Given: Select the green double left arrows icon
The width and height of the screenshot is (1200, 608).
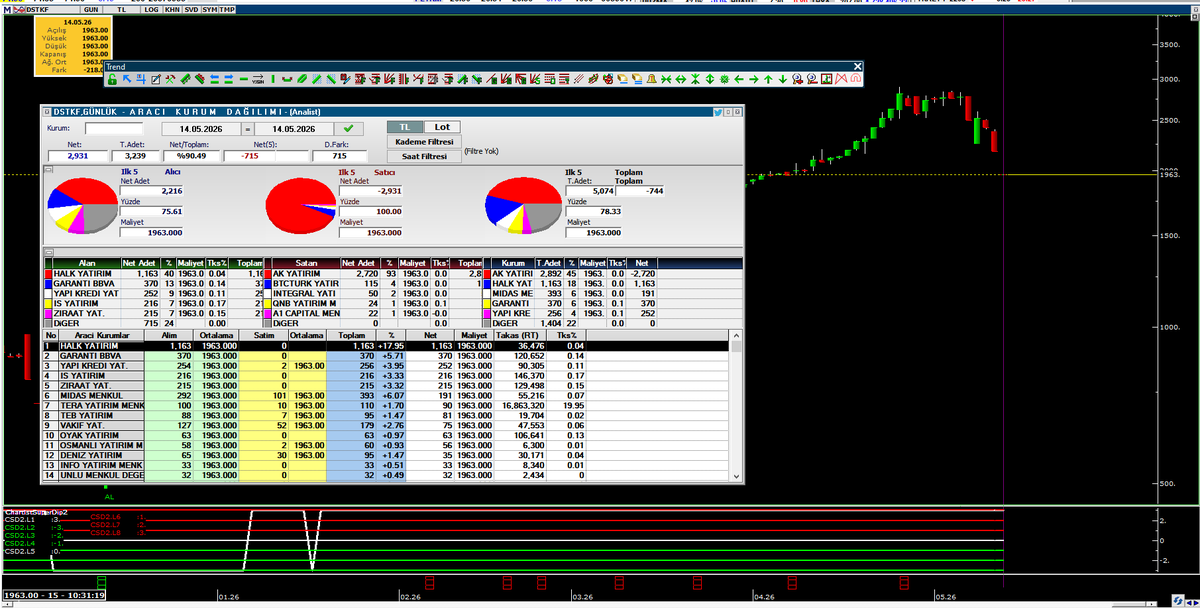Looking at the screenshot, I should point(214,79).
